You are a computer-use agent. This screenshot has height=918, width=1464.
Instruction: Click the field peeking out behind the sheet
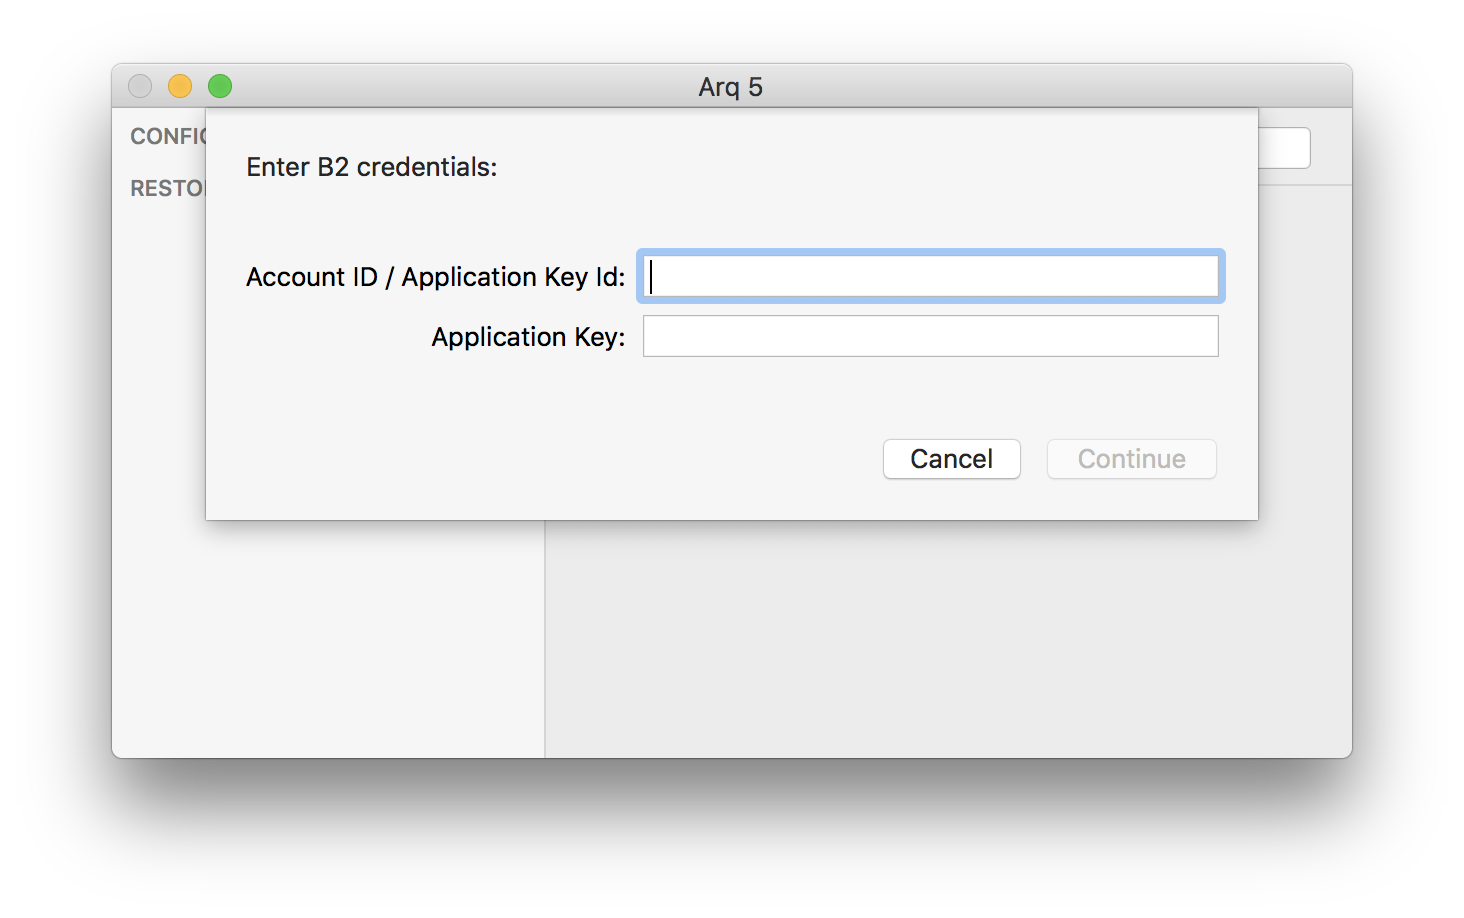1284,148
